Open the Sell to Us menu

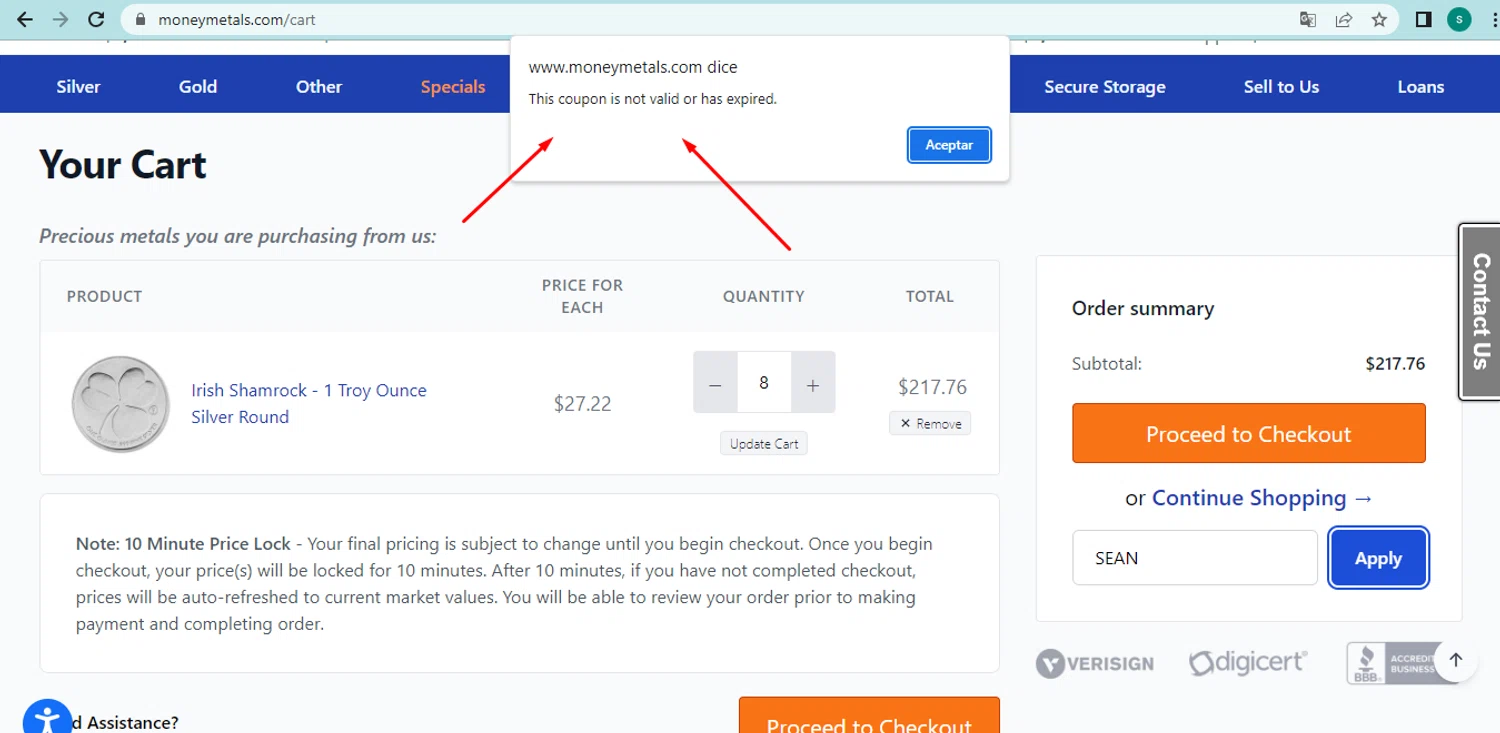coord(1281,87)
